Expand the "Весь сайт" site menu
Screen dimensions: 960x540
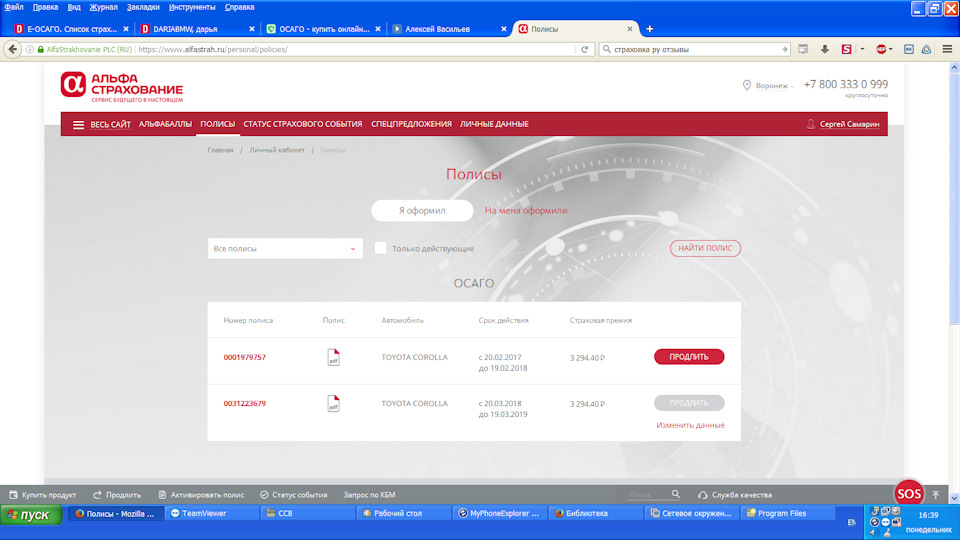[102, 124]
